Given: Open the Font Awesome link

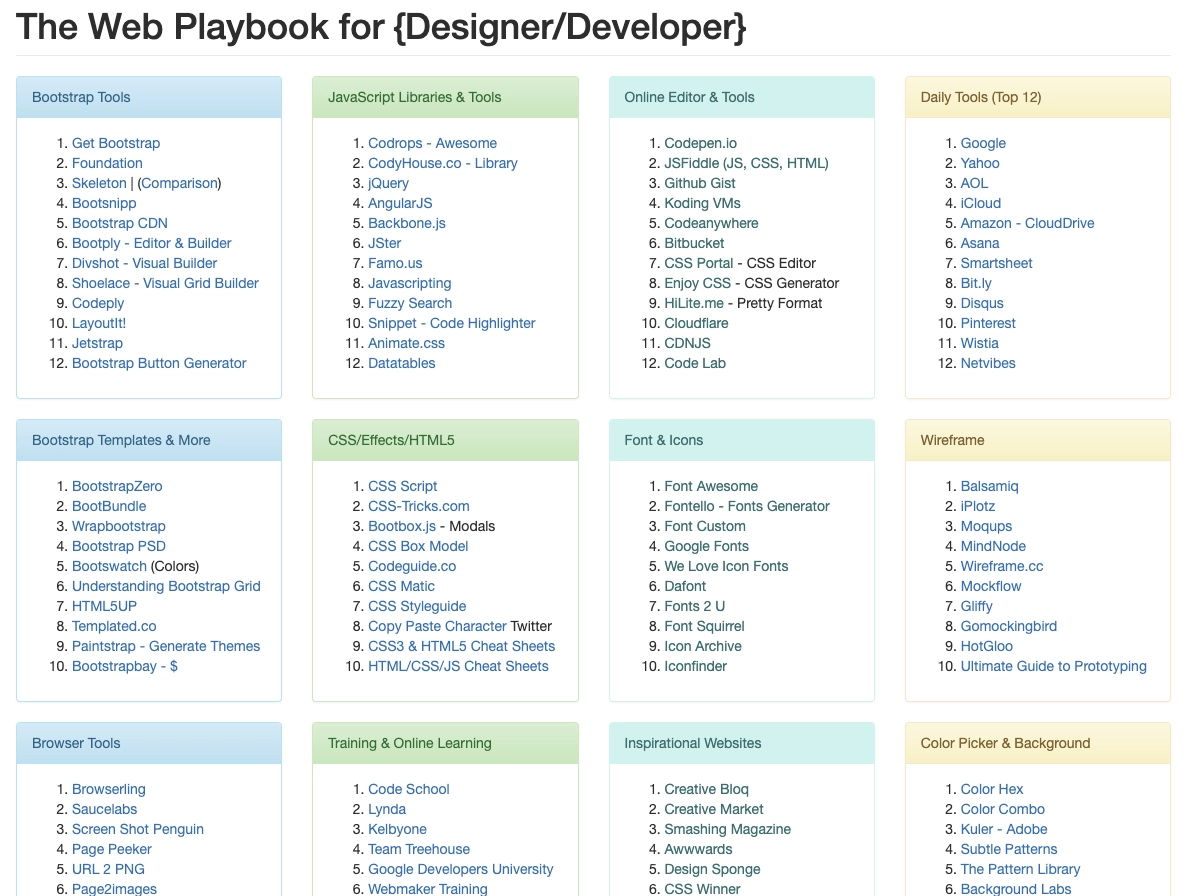Looking at the screenshot, I should coord(711,486).
